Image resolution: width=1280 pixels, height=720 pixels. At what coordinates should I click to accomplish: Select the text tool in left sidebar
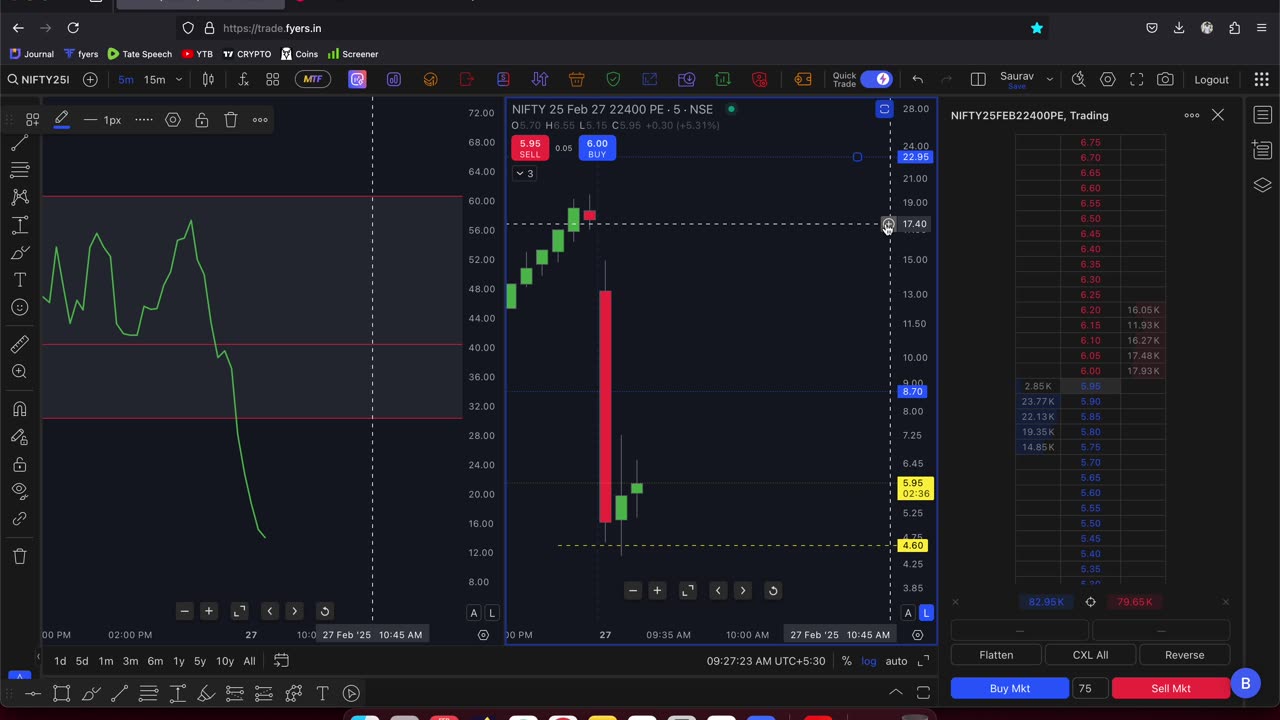[x=19, y=280]
